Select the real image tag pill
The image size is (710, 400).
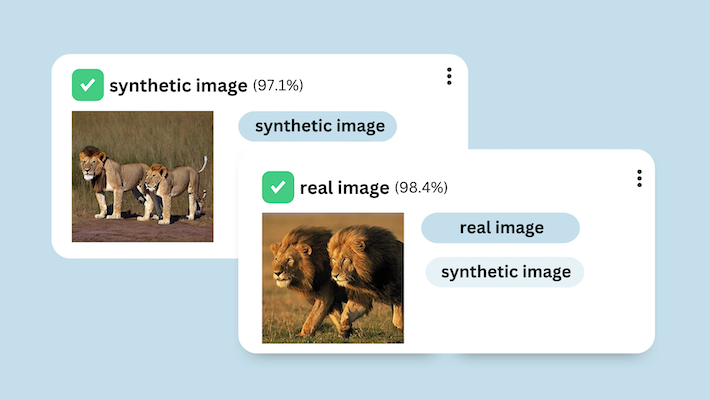(x=500, y=228)
